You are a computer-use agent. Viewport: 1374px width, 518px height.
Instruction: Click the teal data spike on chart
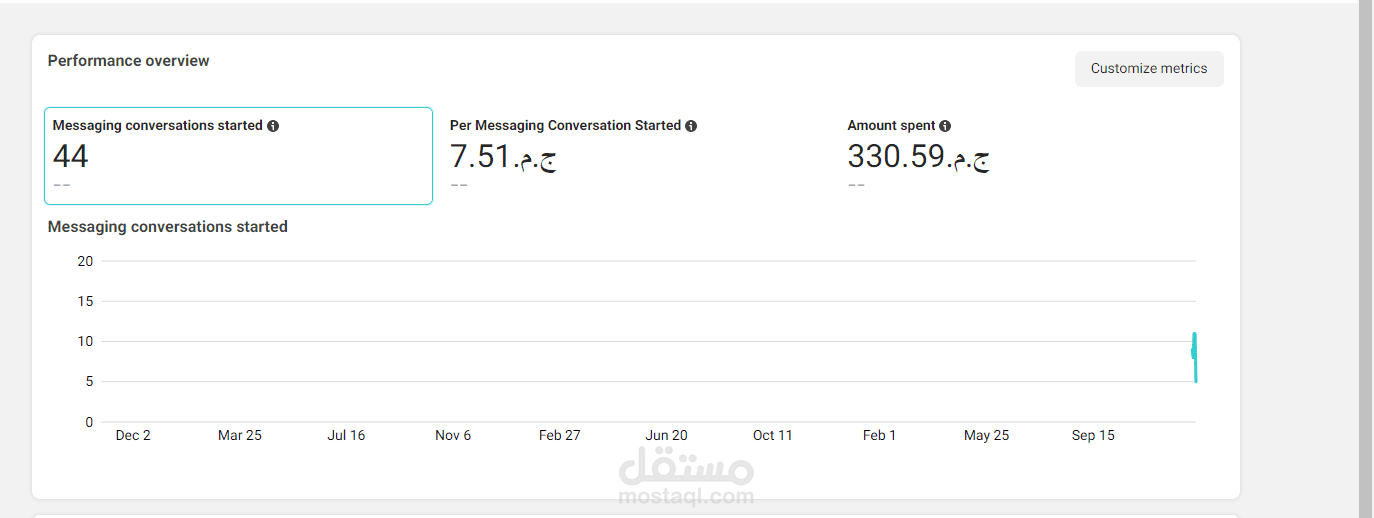point(1194,356)
